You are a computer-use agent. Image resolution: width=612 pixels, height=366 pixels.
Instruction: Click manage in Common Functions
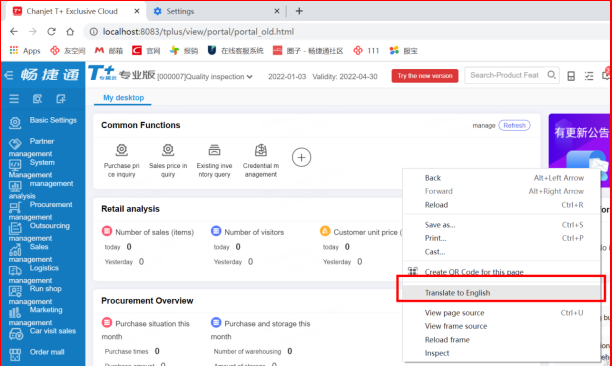(484, 125)
